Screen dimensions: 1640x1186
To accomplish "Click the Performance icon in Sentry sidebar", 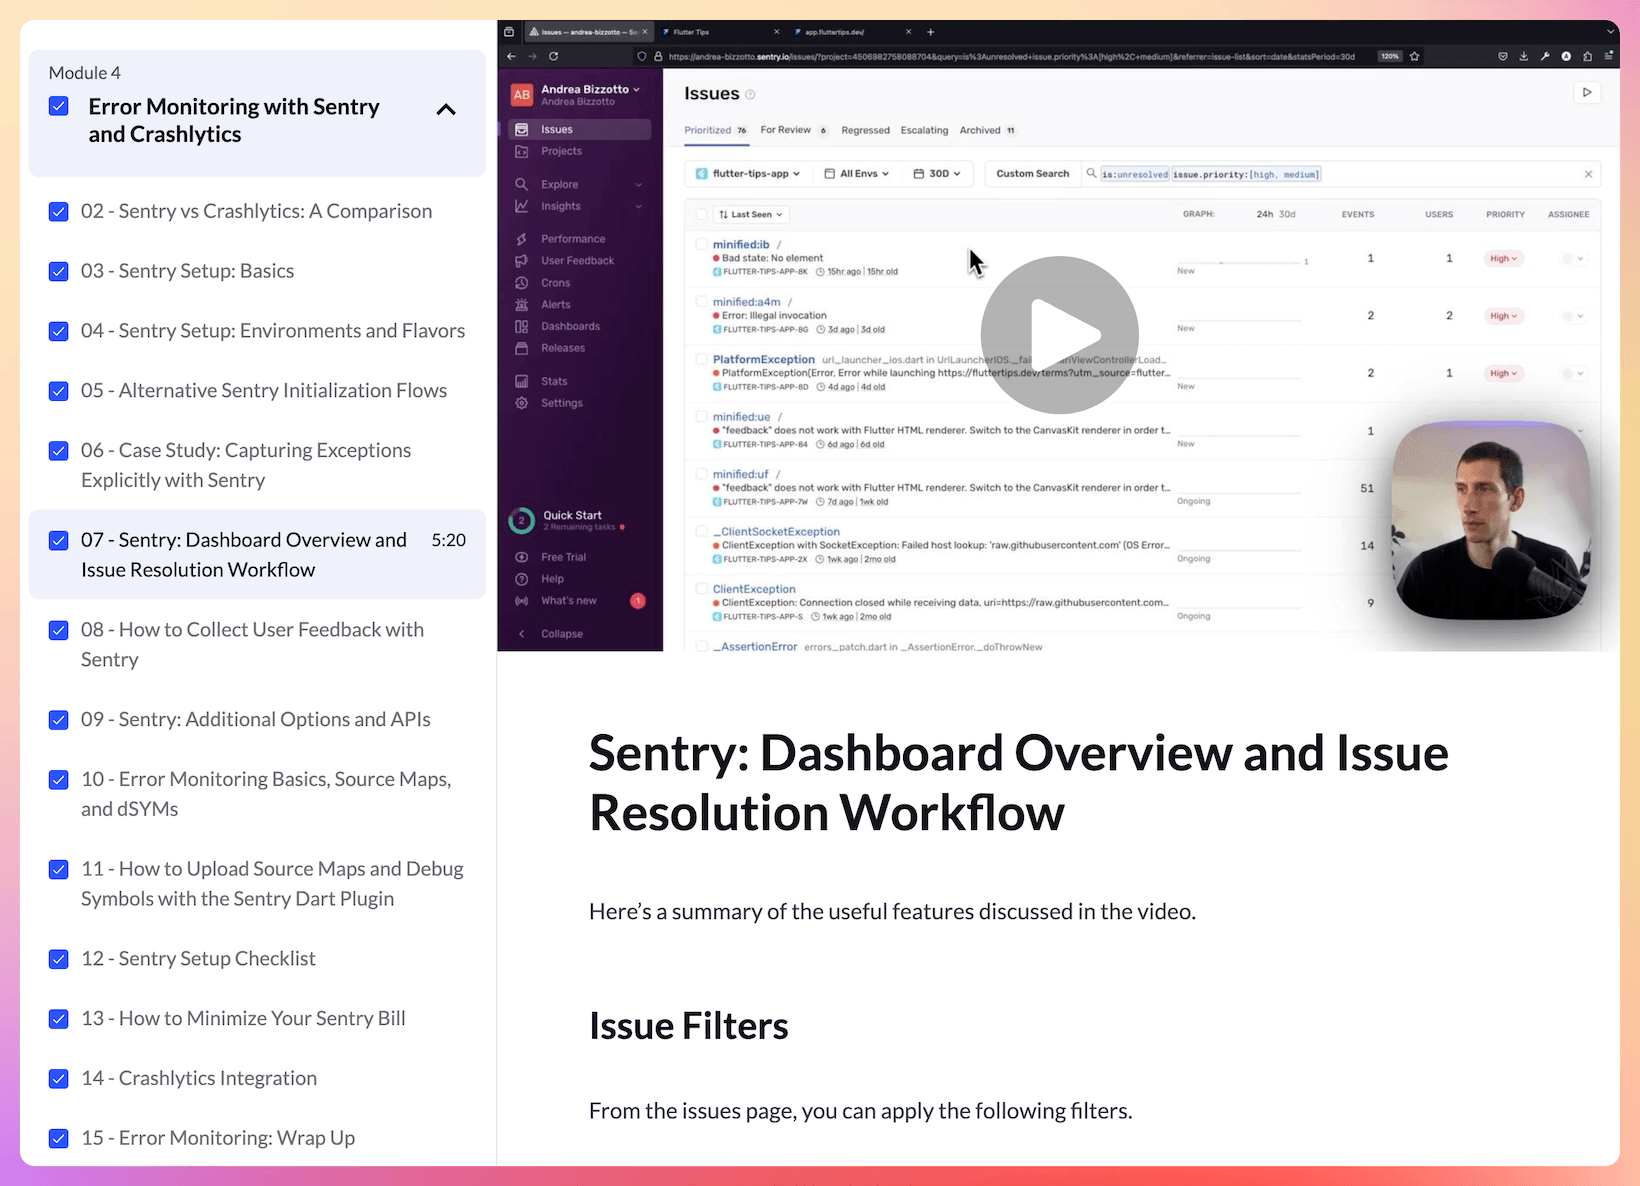I will pos(522,238).
